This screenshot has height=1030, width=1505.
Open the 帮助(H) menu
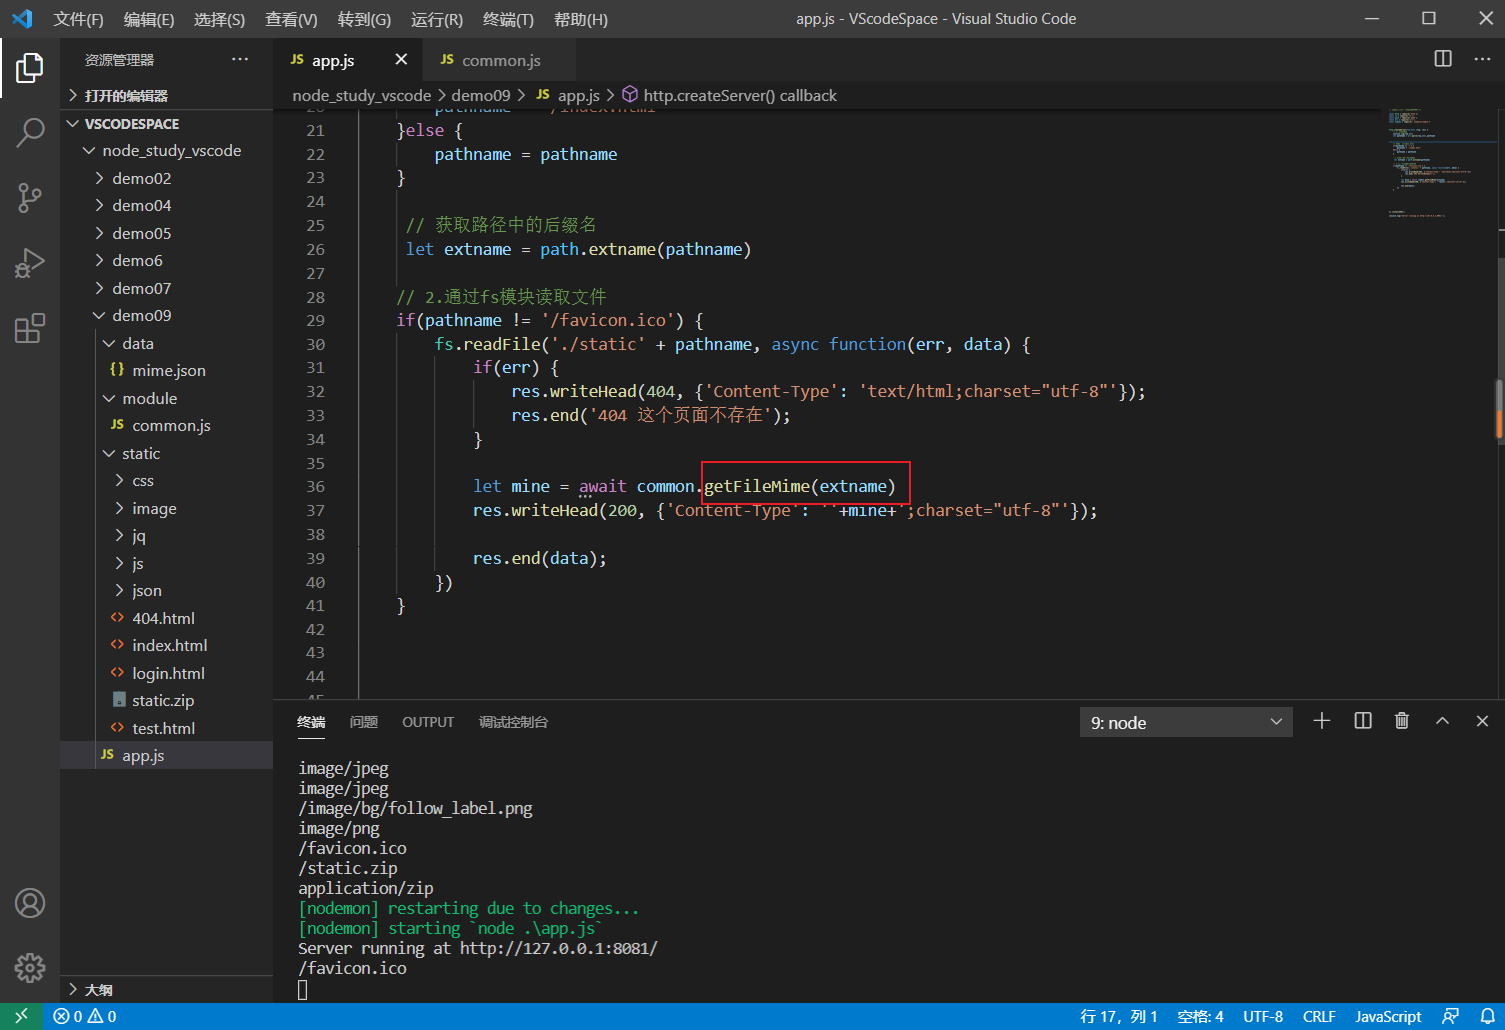[x=580, y=19]
